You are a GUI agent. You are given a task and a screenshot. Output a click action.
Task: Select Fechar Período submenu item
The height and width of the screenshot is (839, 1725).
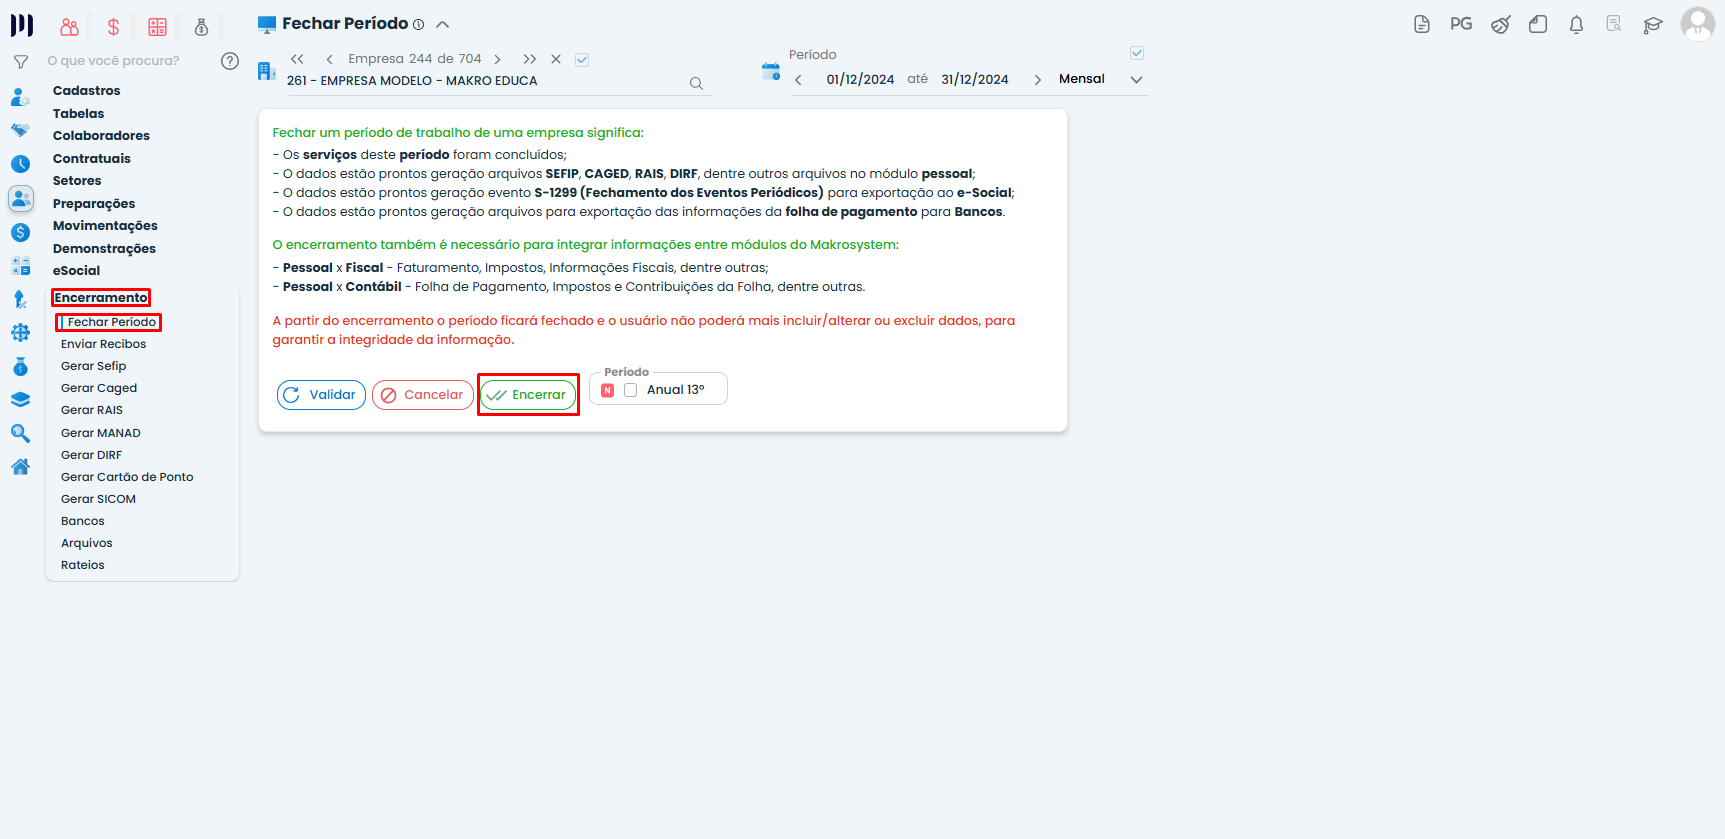point(111,322)
